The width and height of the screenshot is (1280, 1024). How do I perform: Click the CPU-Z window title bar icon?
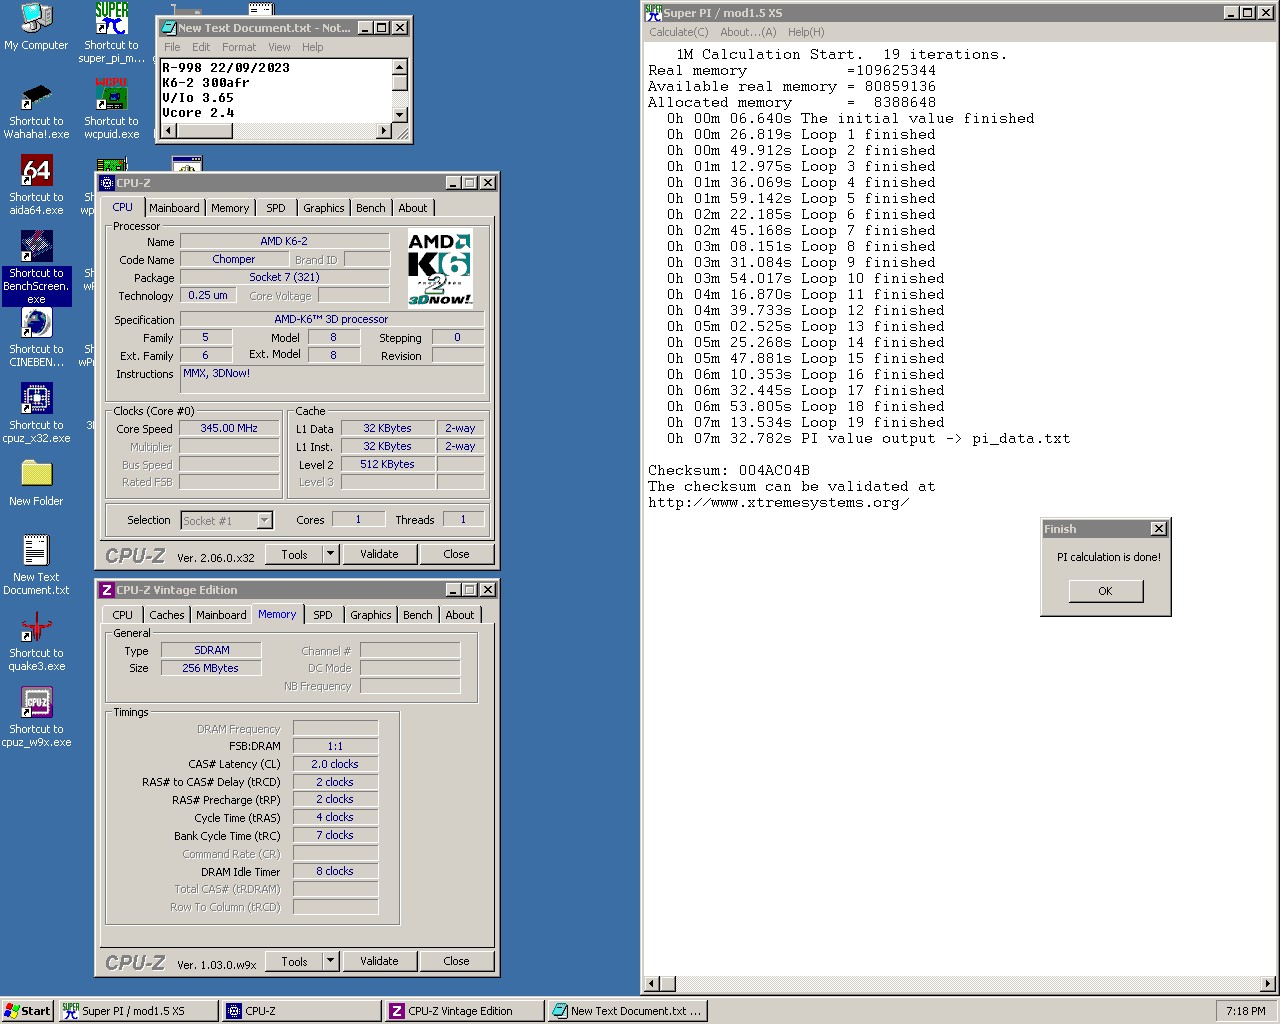pos(107,183)
